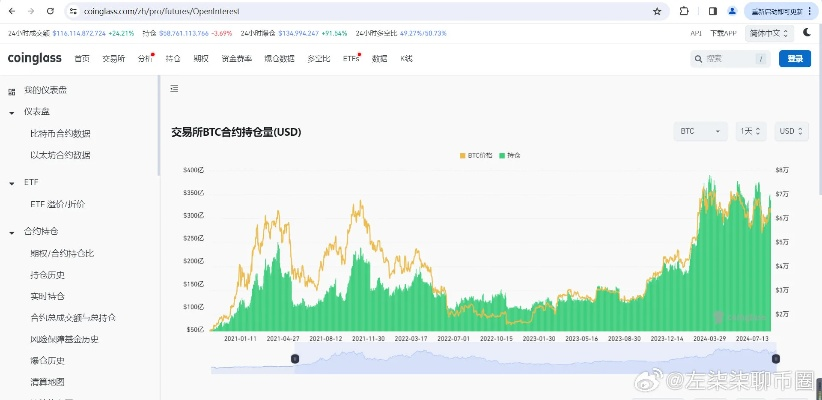Collapse the ETF section in sidebar
The height and width of the screenshot is (400, 822).
click(12, 183)
